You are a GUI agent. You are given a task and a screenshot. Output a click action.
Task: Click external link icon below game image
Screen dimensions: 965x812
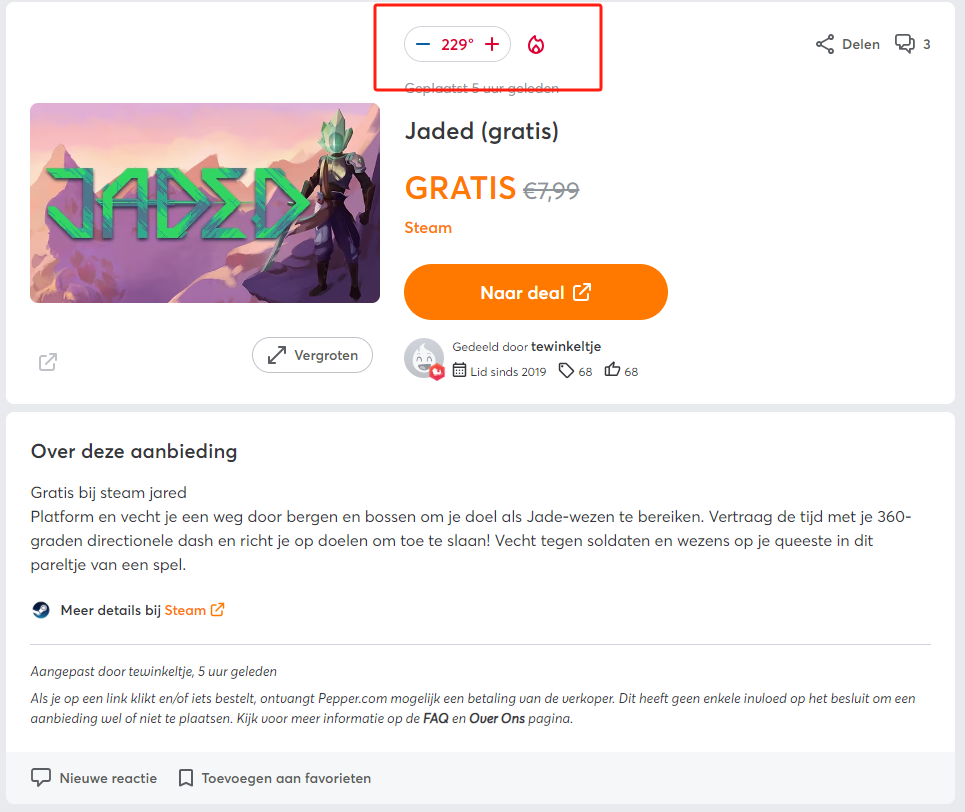(47, 362)
